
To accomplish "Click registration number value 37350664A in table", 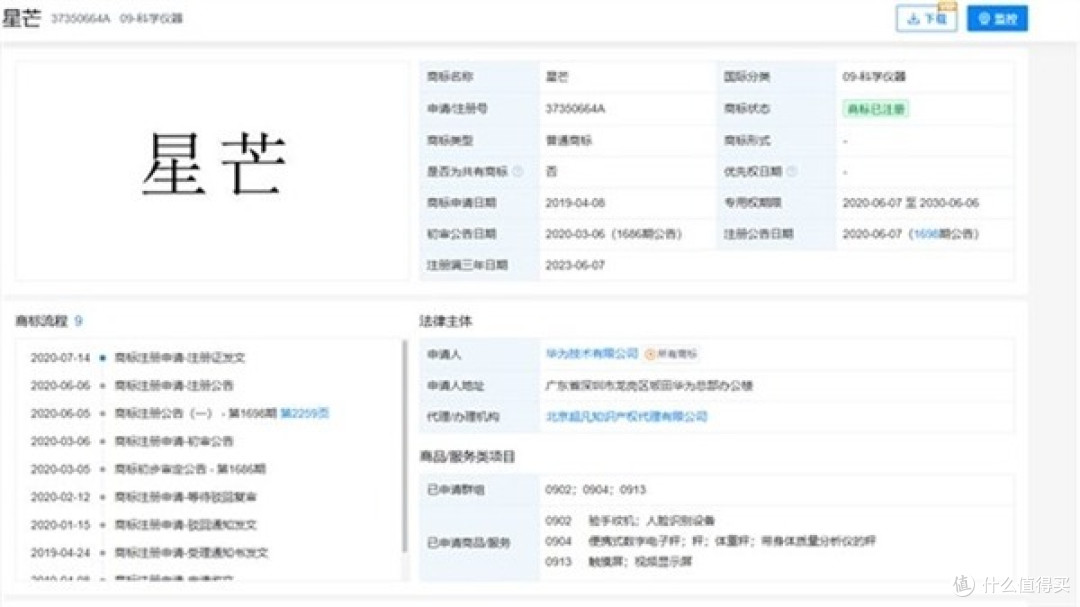I will pyautogui.click(x=575, y=109).
